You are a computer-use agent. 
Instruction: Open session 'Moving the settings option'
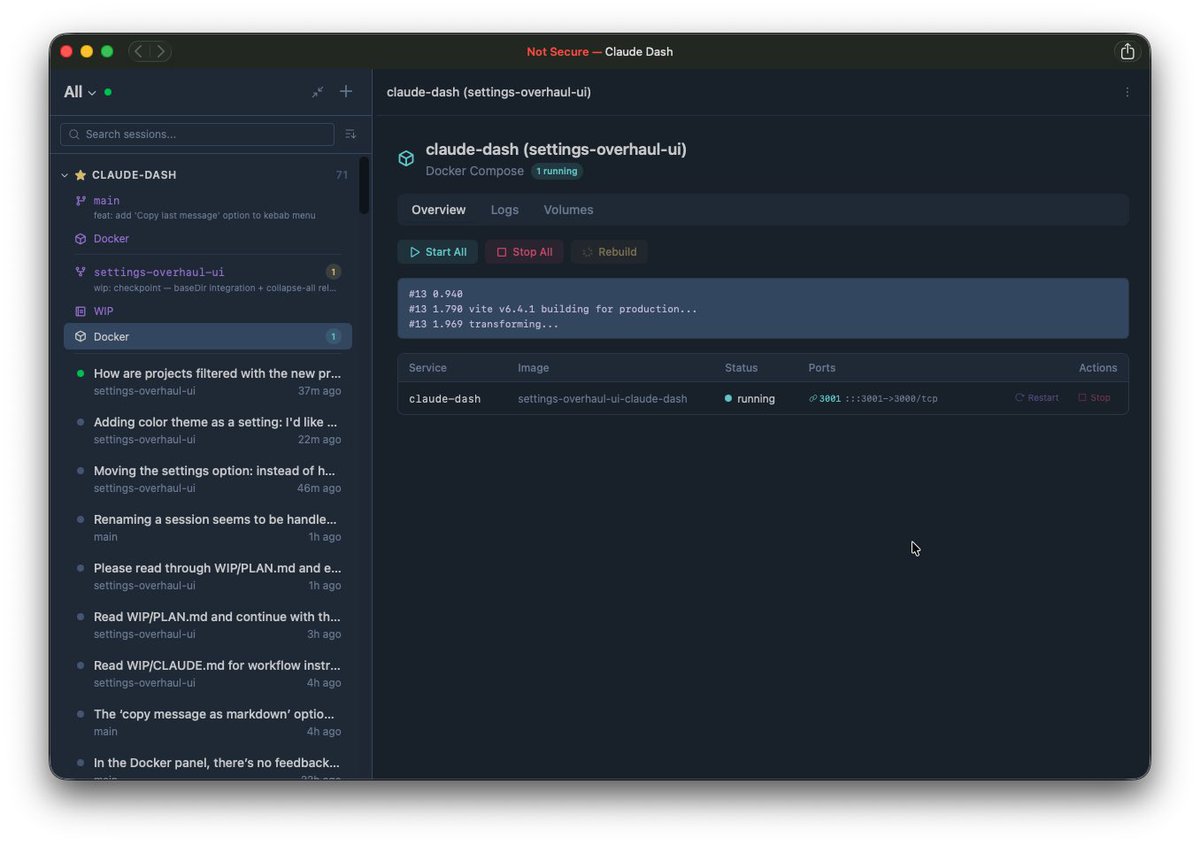coord(208,479)
